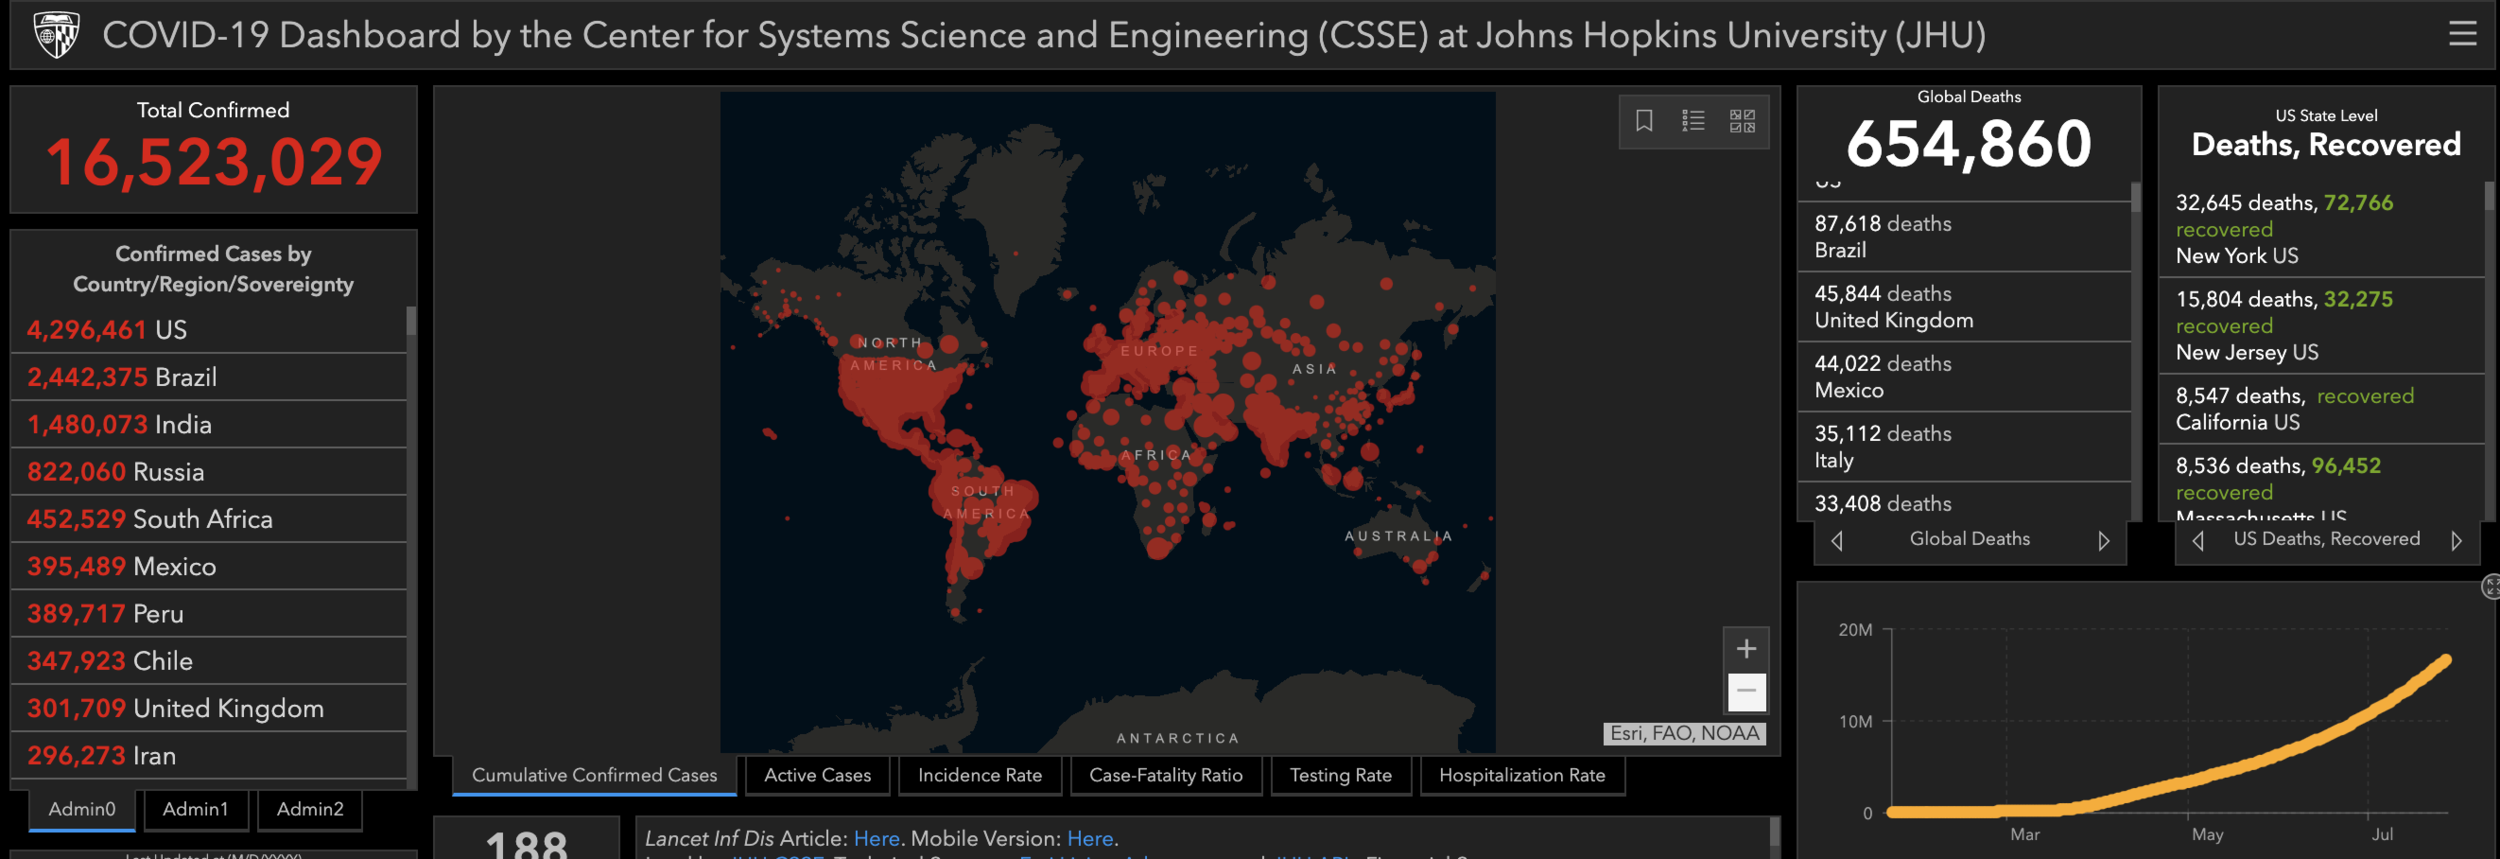Select Peru in confirmed cases list
Image resolution: width=2500 pixels, height=859 pixels.
point(208,613)
